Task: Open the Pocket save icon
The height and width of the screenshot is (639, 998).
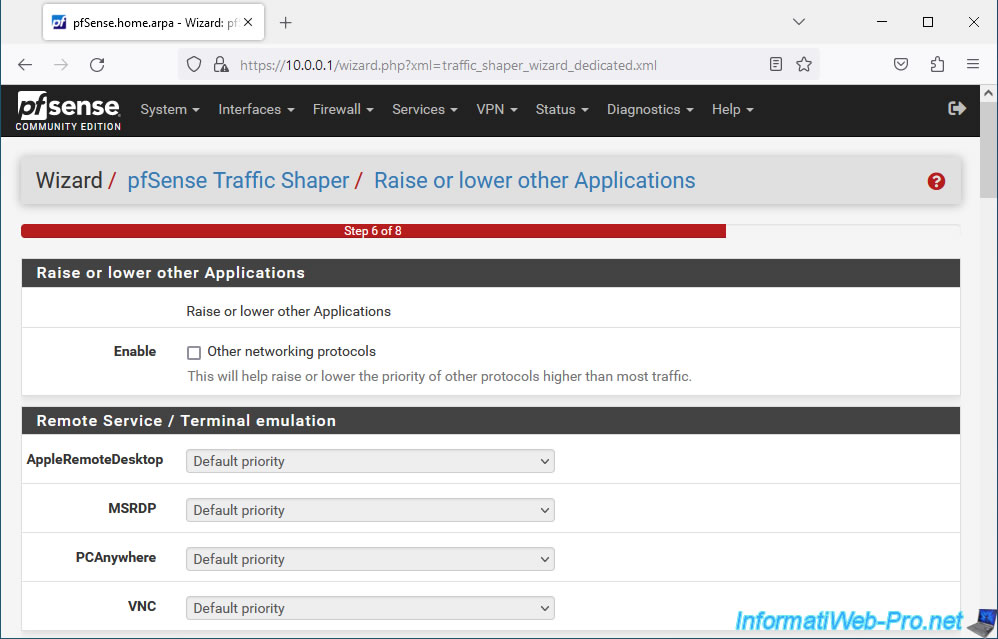Action: click(901, 64)
